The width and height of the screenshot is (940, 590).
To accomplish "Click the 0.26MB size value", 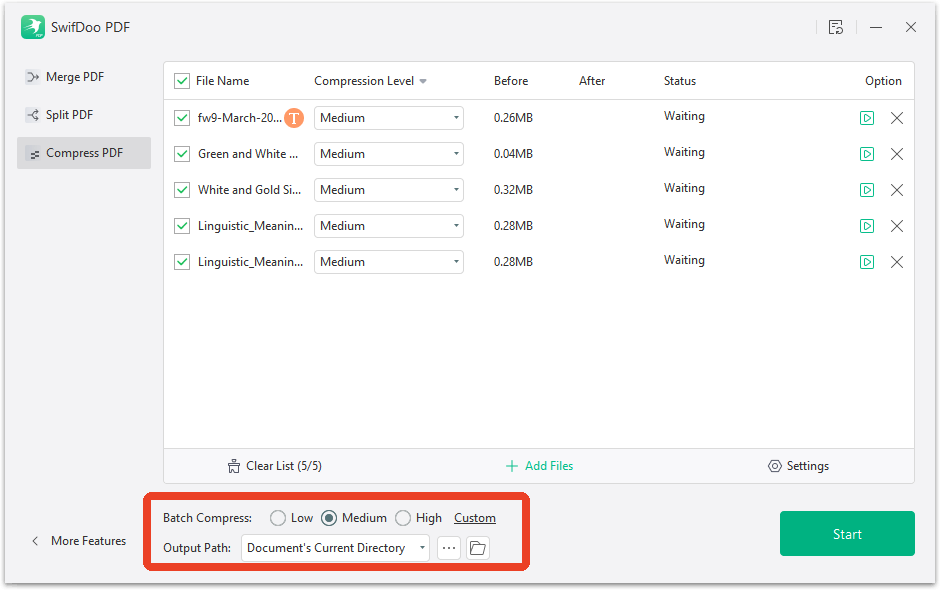I will tap(513, 118).
